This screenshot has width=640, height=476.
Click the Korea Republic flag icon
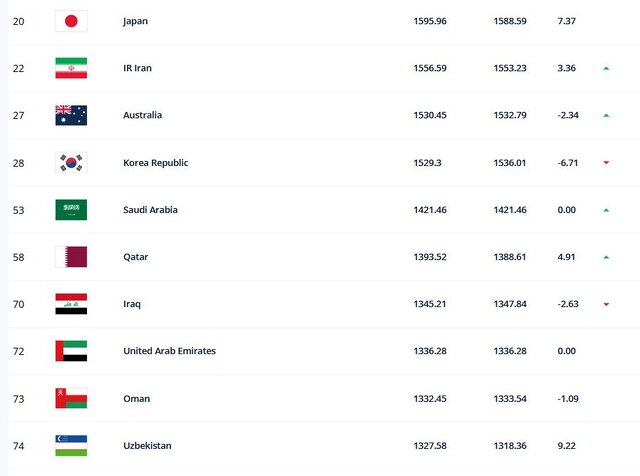tap(71, 162)
